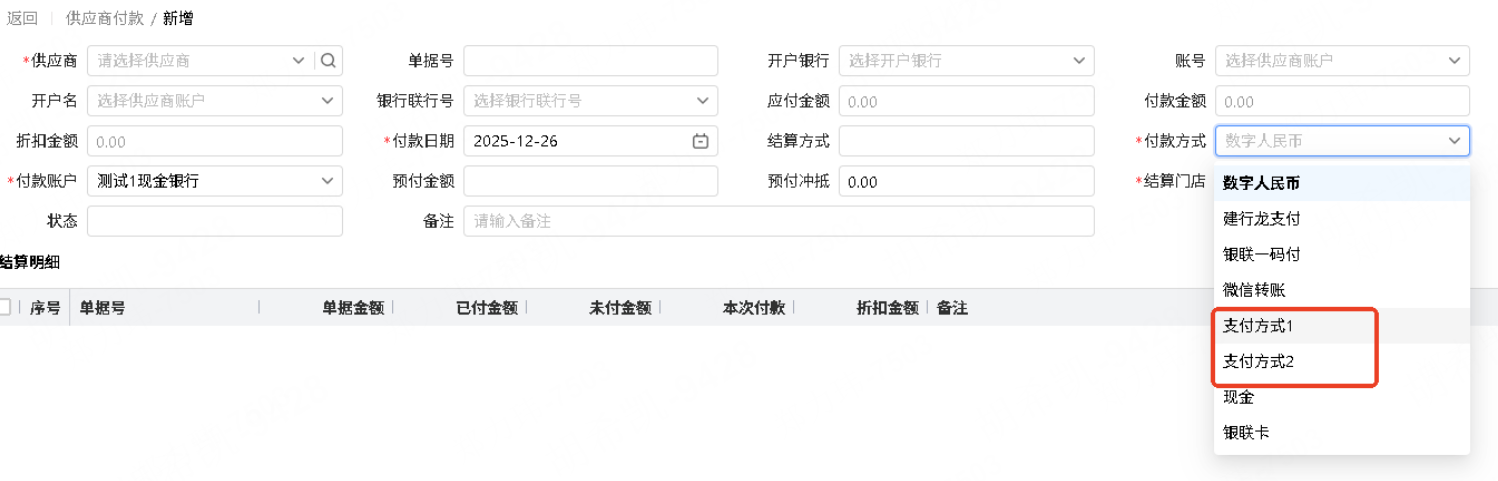The image size is (1498, 481).
Task: Choose 支付方式2 in the list
Action: 1258,361
